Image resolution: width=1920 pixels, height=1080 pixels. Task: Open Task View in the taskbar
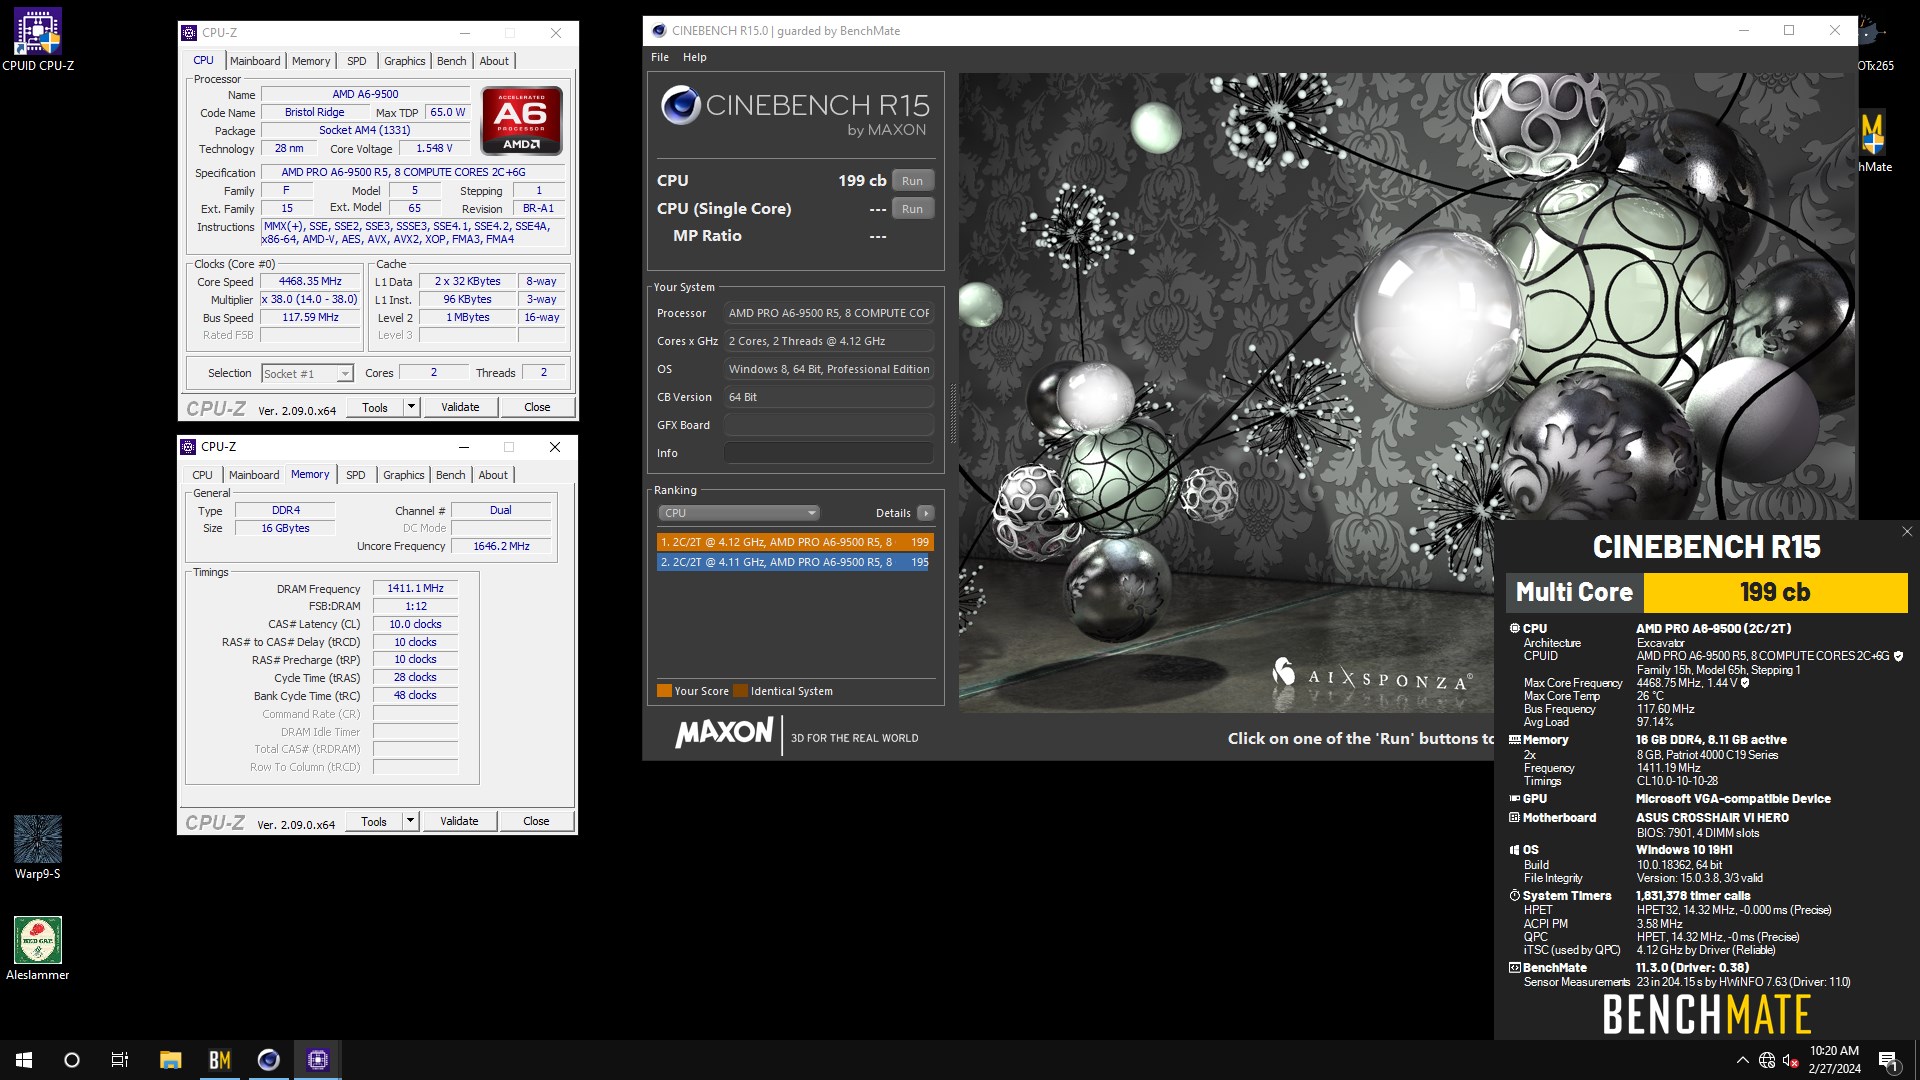pyautogui.click(x=120, y=1060)
